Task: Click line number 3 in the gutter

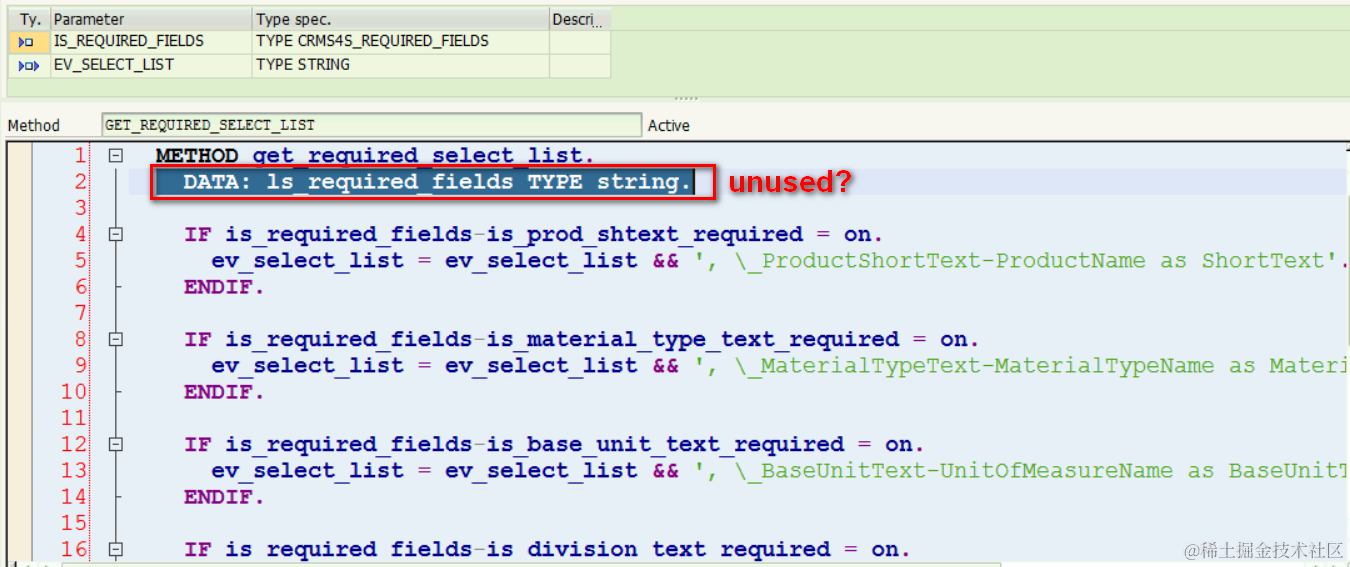Action: coord(81,208)
